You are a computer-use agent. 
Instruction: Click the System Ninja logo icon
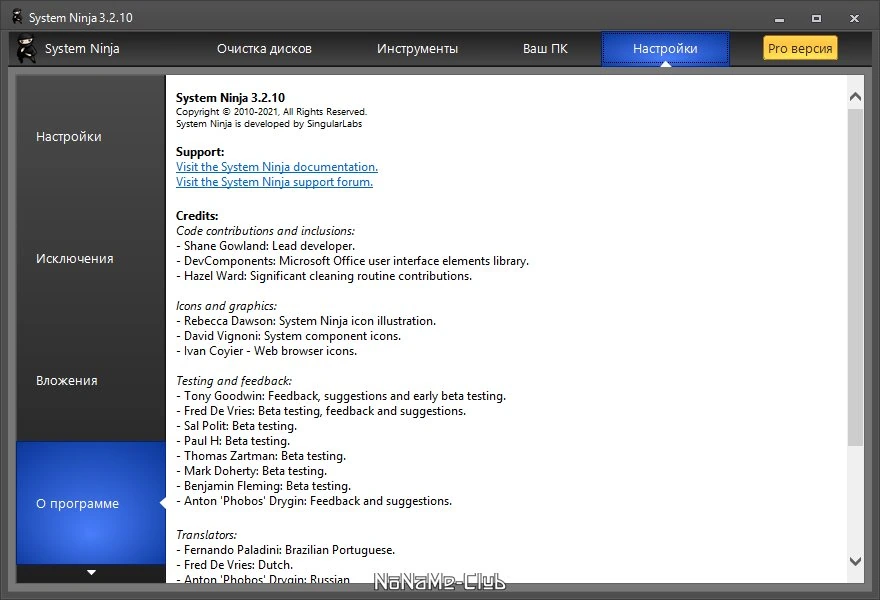click(26, 48)
